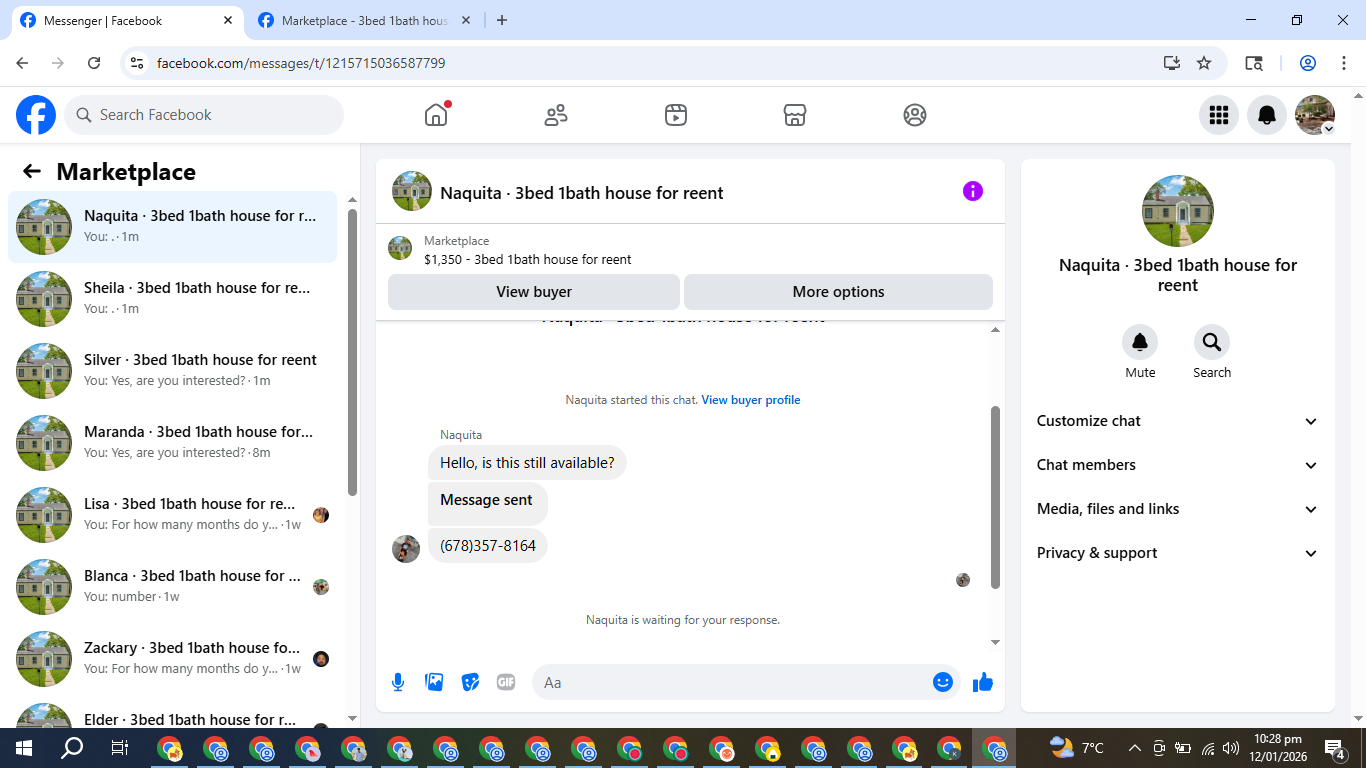Open the Facebook menu grid icon
Image resolution: width=1366 pixels, height=768 pixels.
[x=1219, y=115]
